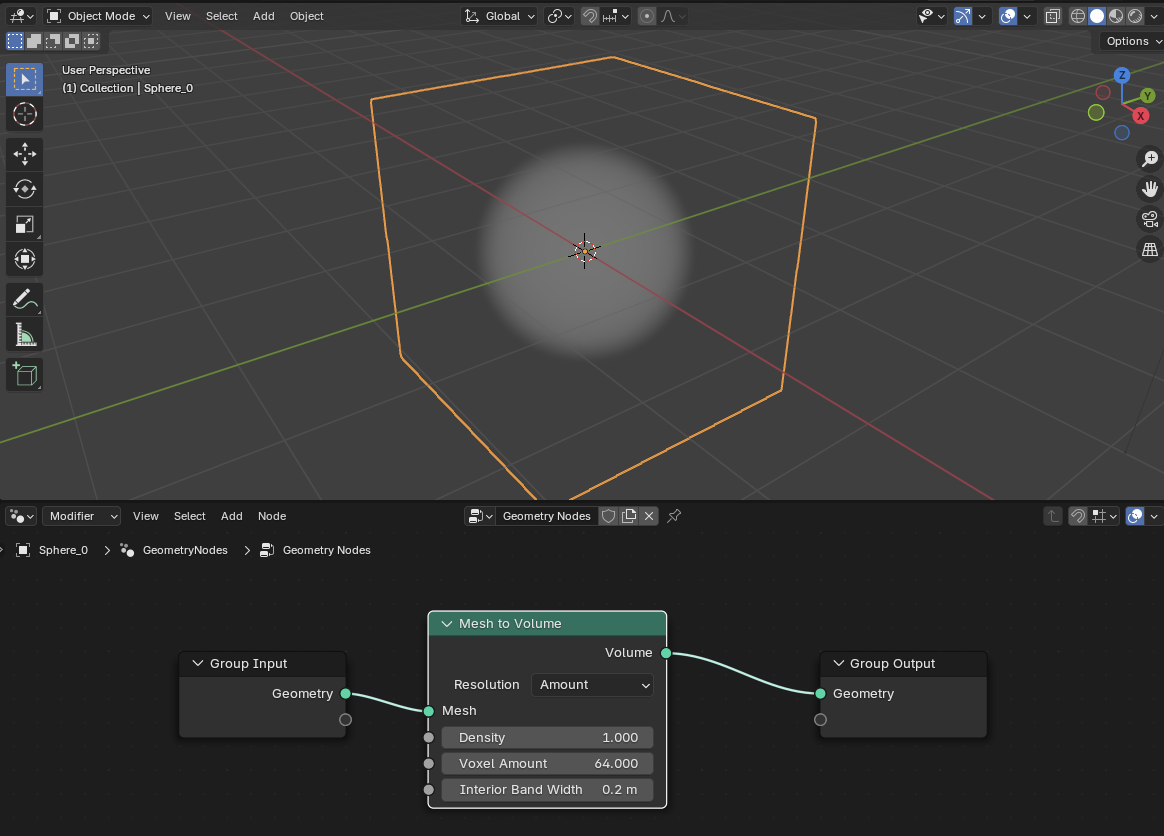
Task: Collapse the Group Input node
Action: pos(197,663)
